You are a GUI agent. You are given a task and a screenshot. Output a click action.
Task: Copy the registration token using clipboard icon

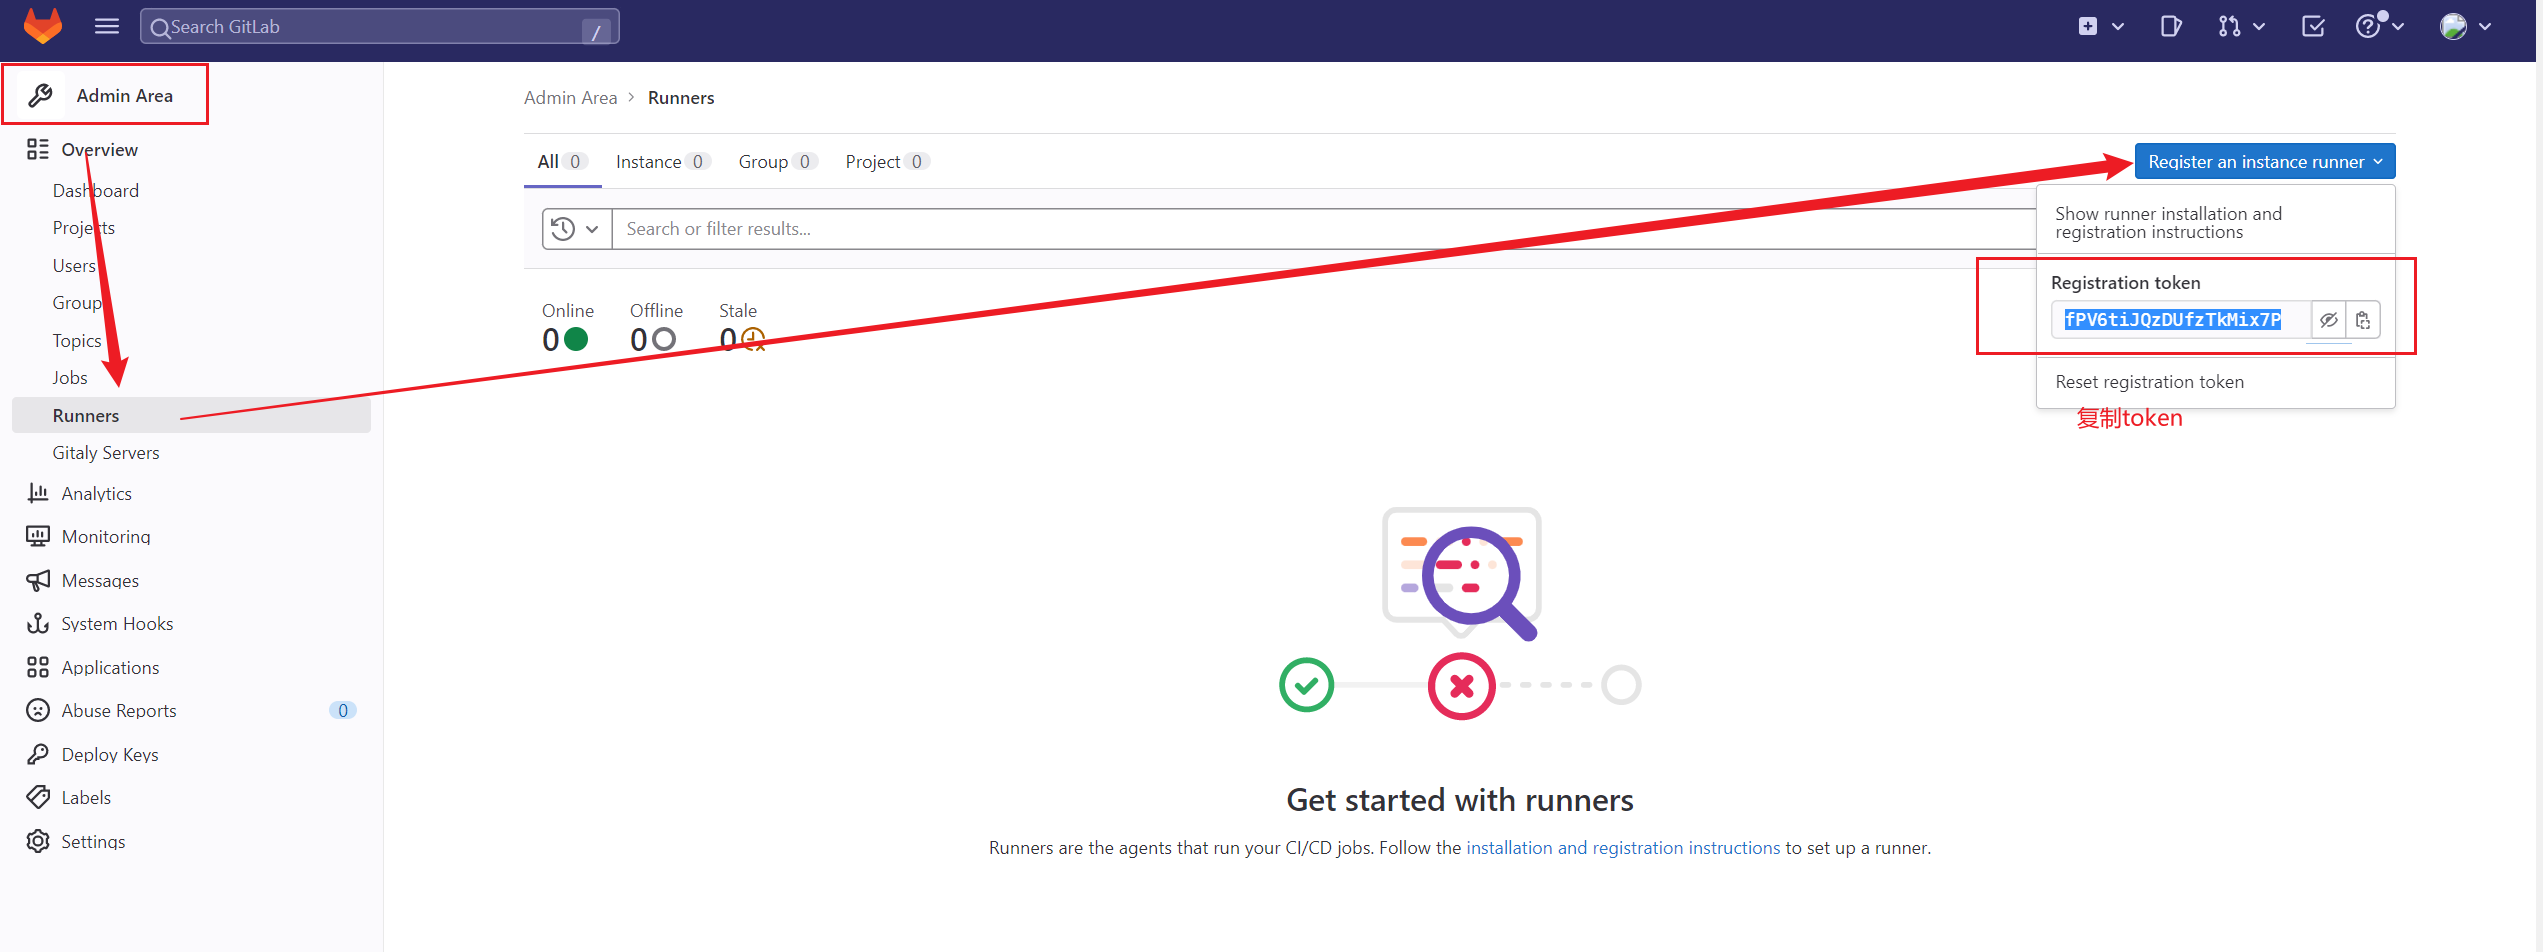[2363, 319]
